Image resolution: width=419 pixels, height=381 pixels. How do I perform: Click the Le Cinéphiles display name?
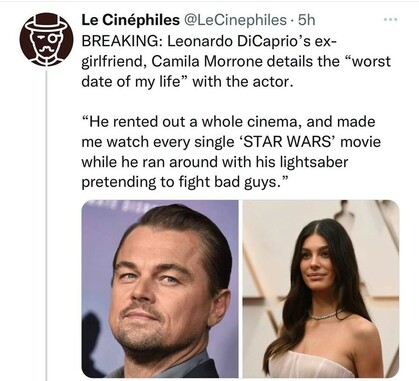click(131, 20)
